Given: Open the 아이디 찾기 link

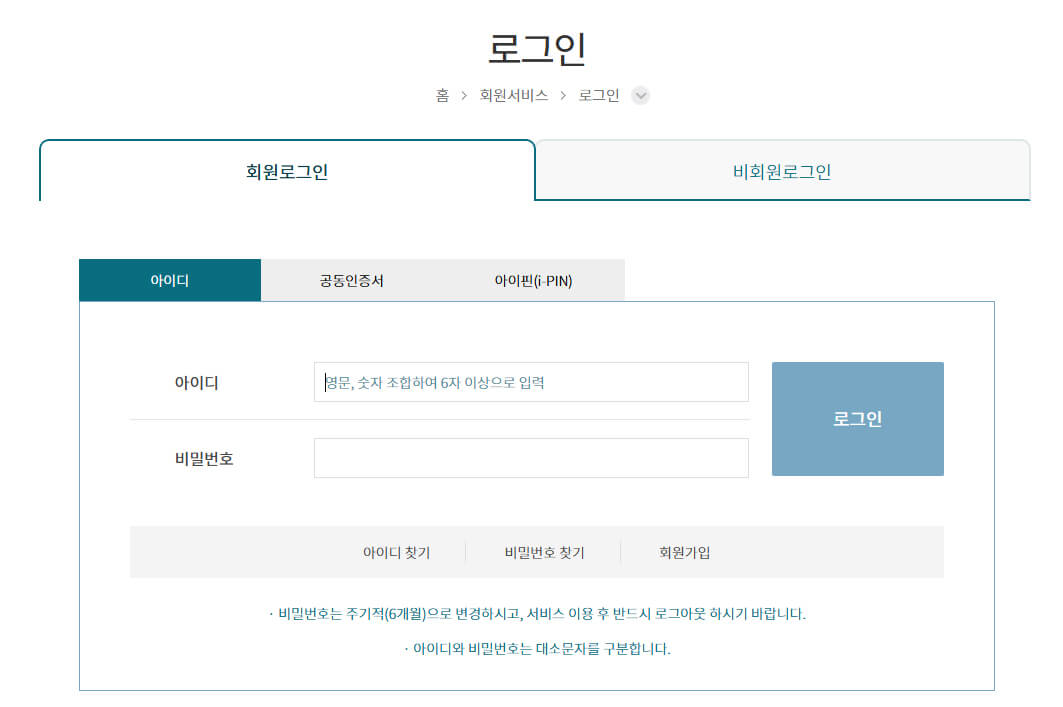Looking at the screenshot, I should pos(397,551).
